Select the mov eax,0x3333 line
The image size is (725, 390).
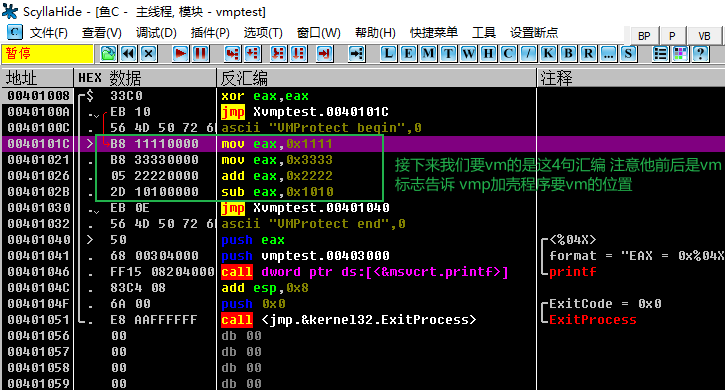[362, 160]
